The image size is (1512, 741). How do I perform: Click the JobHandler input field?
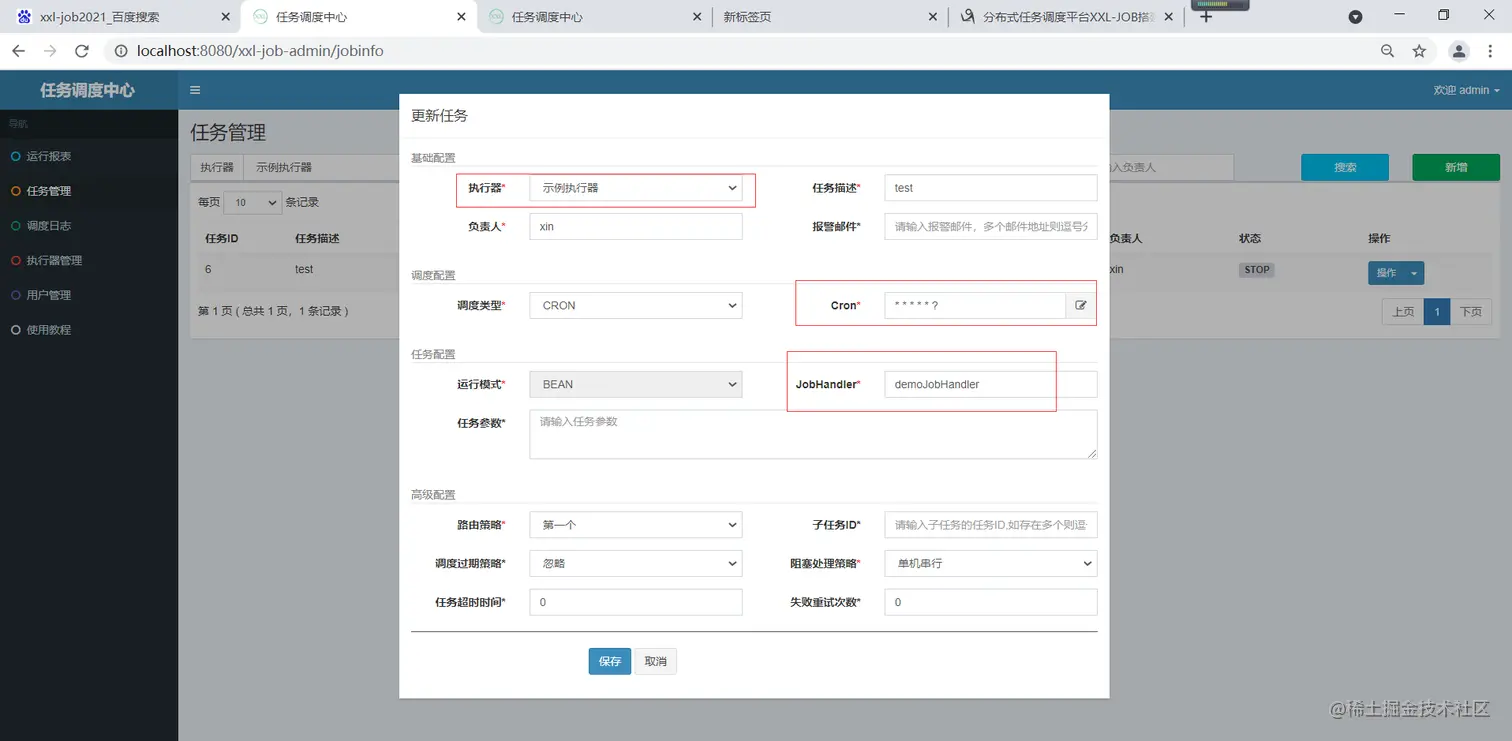tap(991, 384)
